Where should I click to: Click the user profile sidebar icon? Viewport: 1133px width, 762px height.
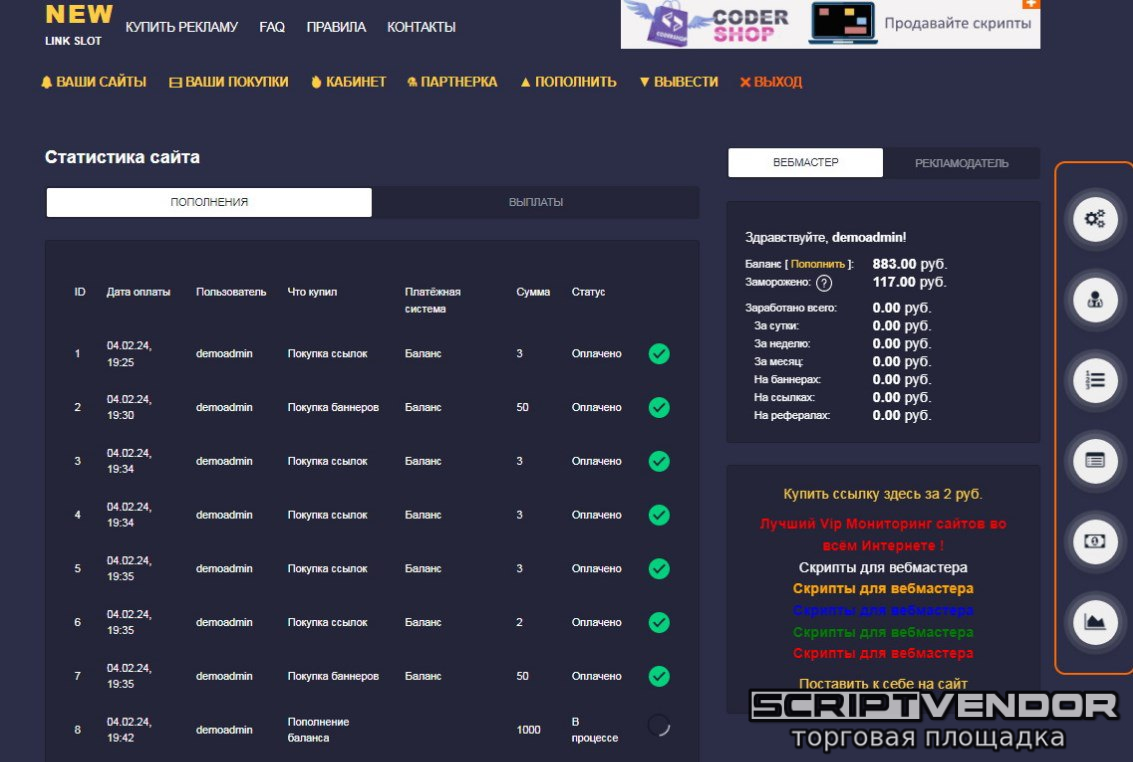[1094, 300]
